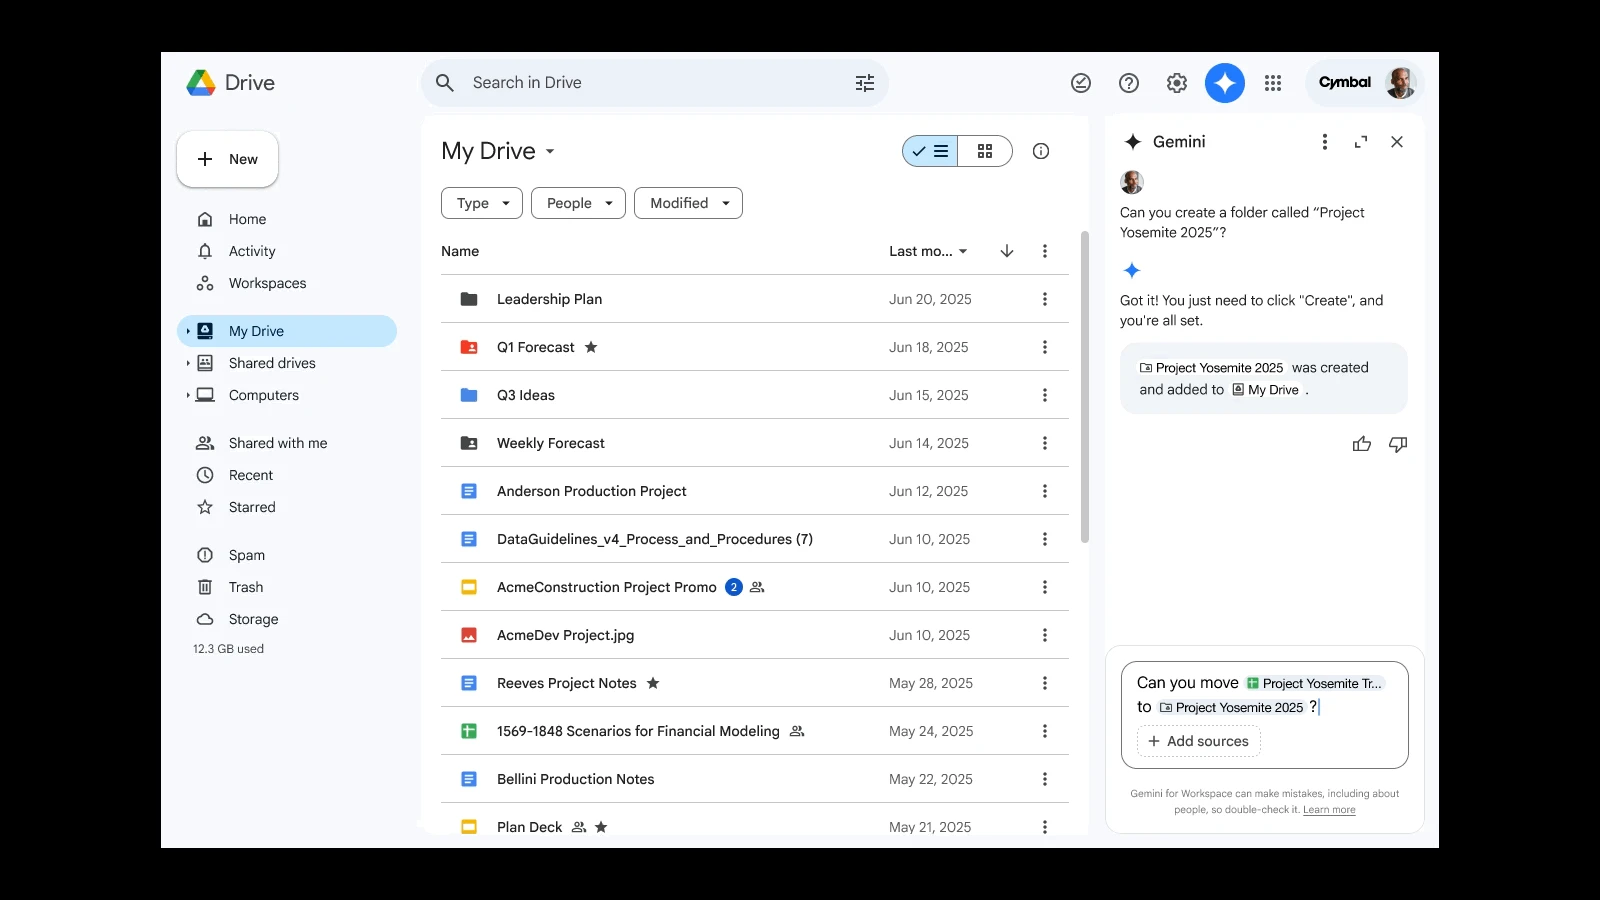Open more actions for Leadership Plan
This screenshot has width=1600, height=900.
[x=1045, y=299]
